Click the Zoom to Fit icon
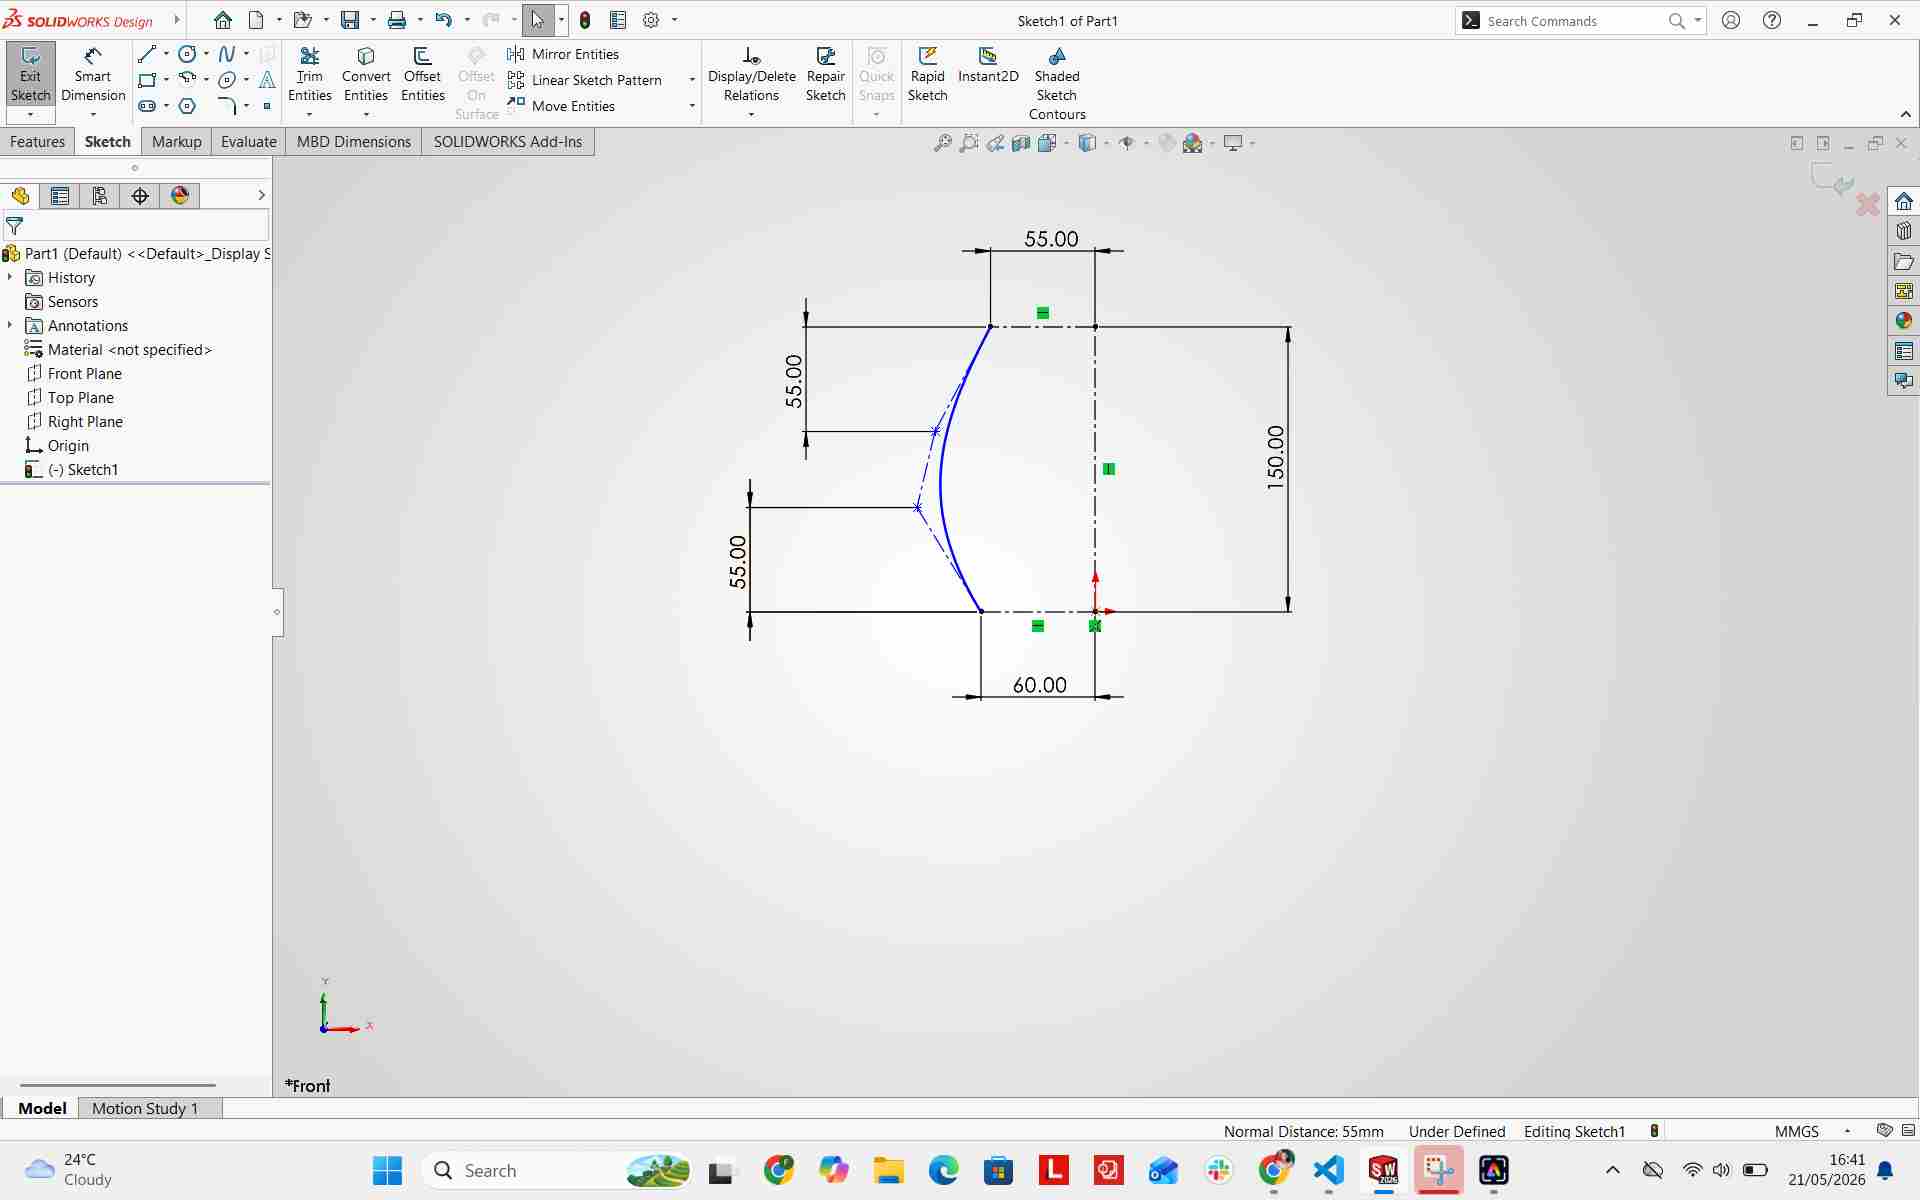 (942, 143)
